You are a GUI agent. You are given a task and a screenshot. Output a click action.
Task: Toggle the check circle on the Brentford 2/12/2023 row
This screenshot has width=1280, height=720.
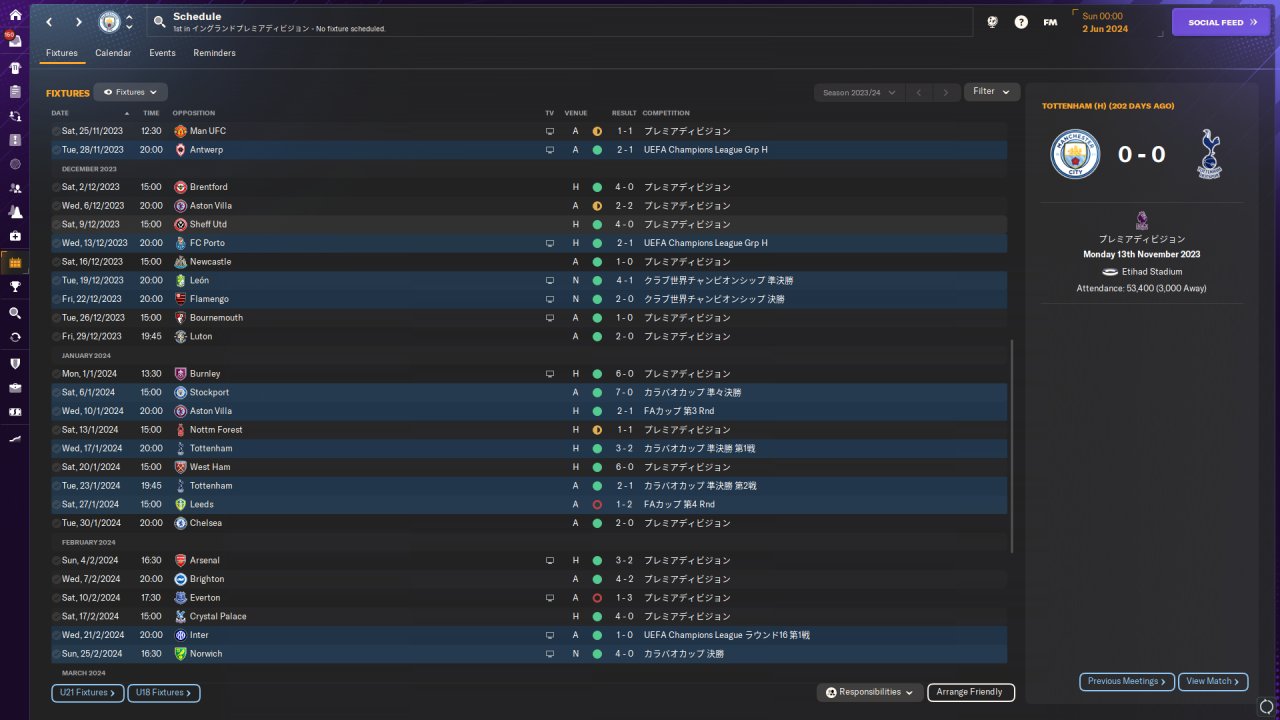tap(56, 187)
